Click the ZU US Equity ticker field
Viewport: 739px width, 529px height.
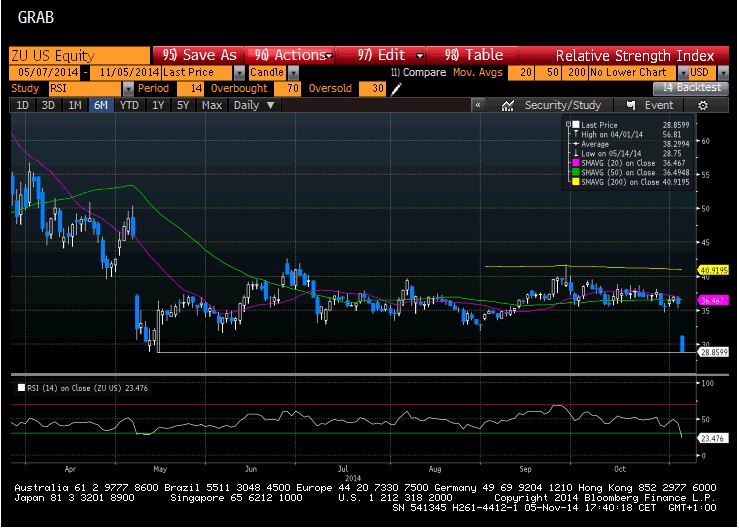[x=79, y=56]
